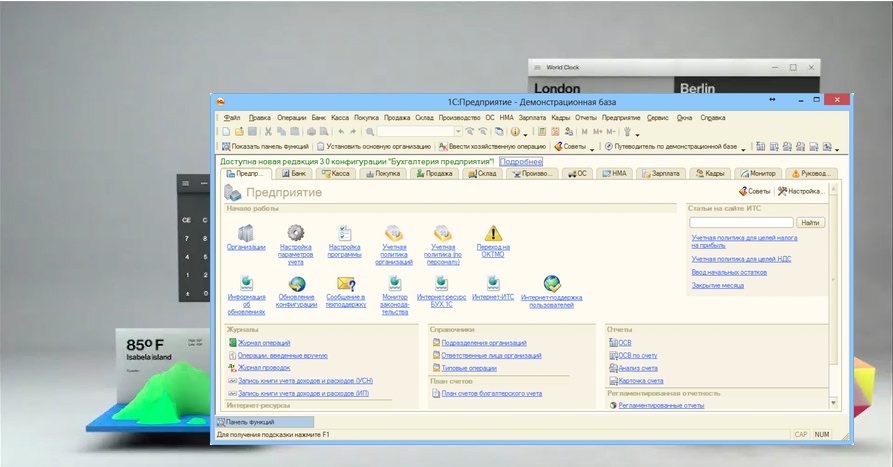Expand Путеводитель по демонстрационной базе dropdown
Image resolution: width=893 pixels, height=467 pixels.
[744, 147]
